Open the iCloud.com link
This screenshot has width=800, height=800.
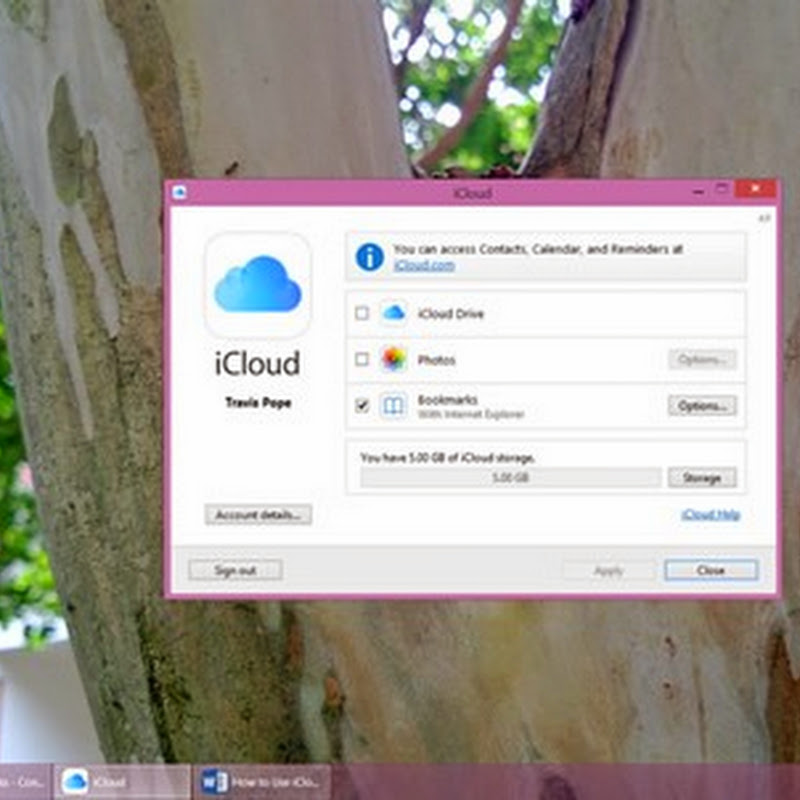pos(424,265)
